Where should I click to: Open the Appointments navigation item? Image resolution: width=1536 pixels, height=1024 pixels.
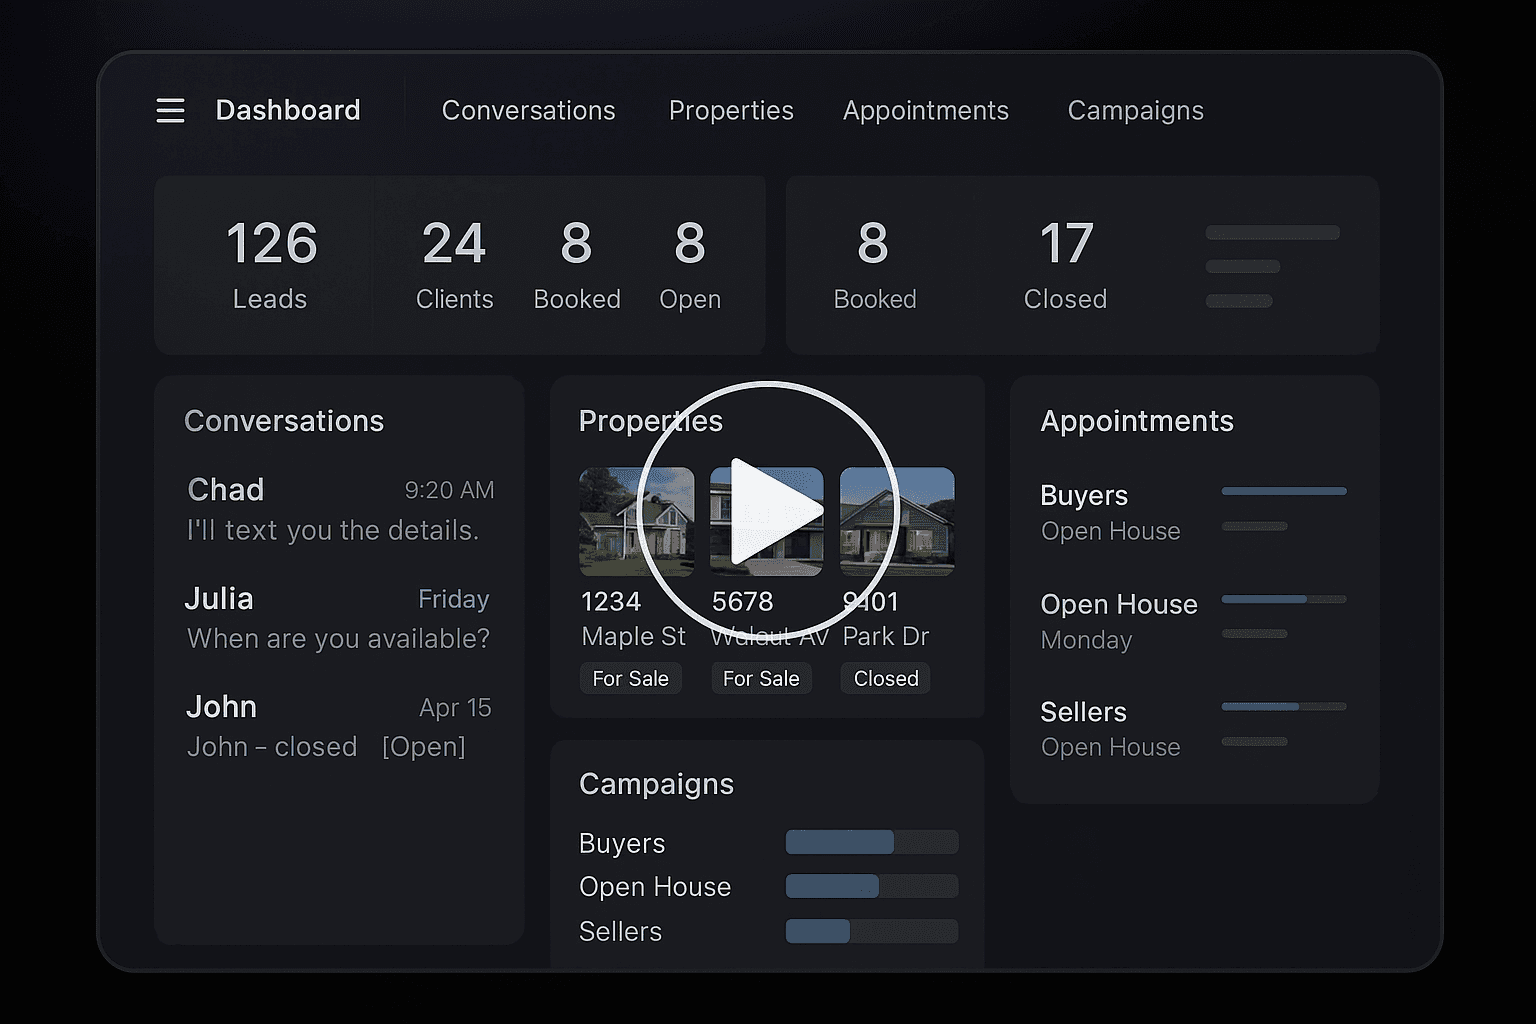pos(925,111)
